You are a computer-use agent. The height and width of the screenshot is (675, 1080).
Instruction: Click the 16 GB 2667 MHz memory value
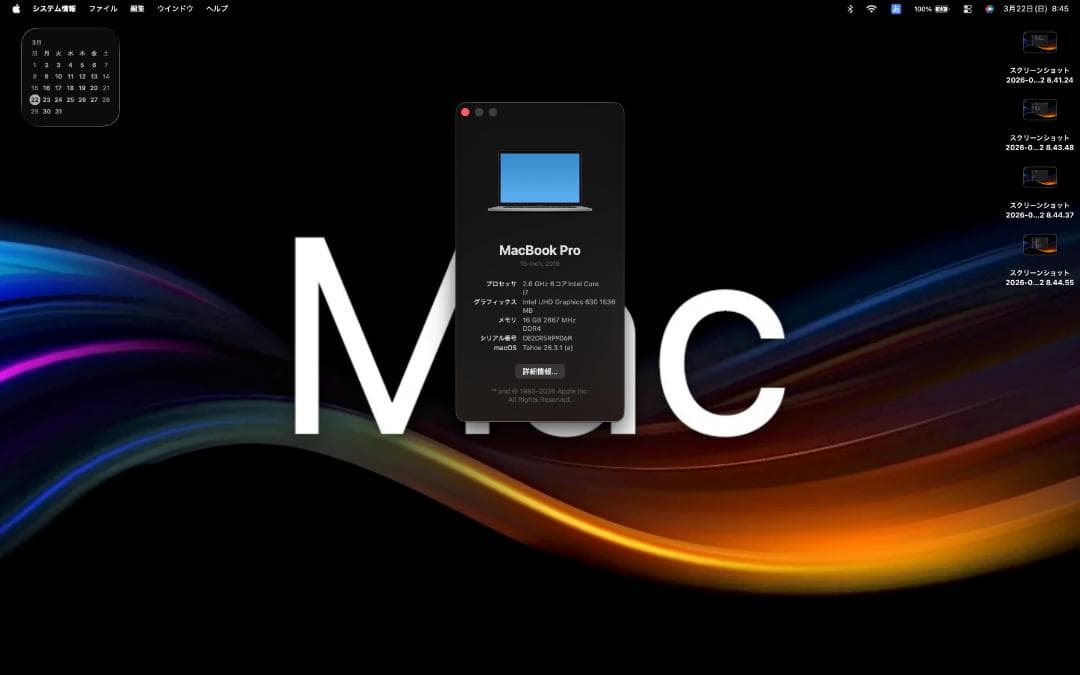coord(549,324)
